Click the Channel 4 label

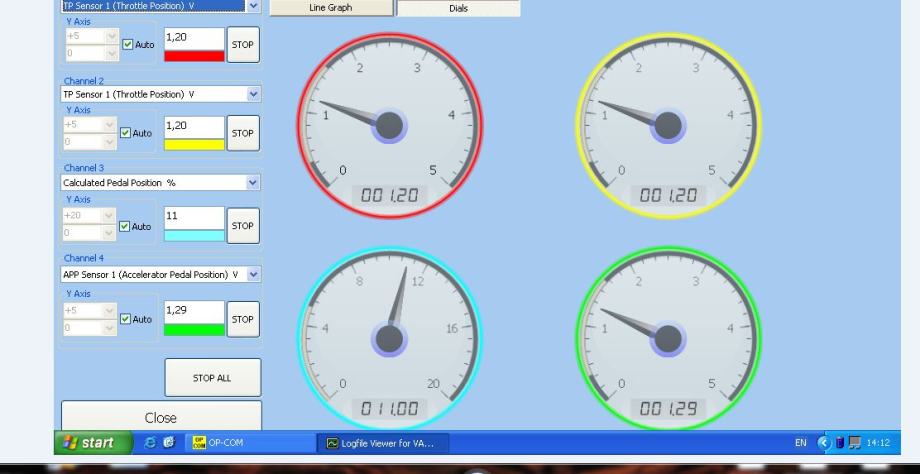click(84, 258)
